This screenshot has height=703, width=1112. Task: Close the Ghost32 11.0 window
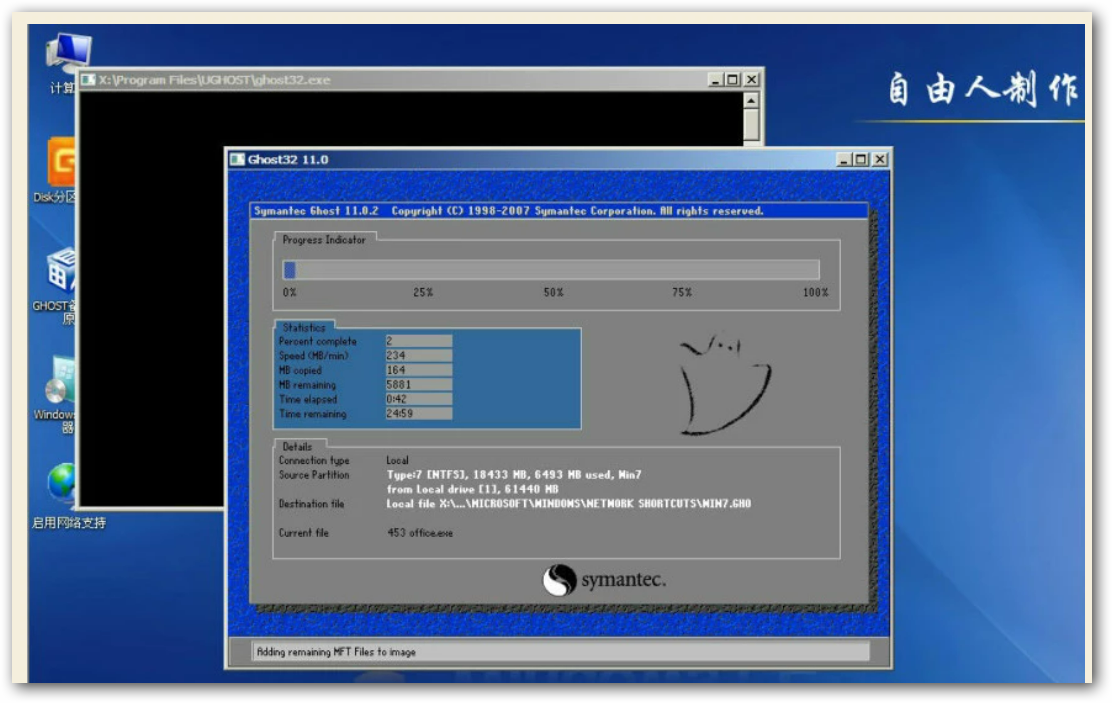click(879, 160)
